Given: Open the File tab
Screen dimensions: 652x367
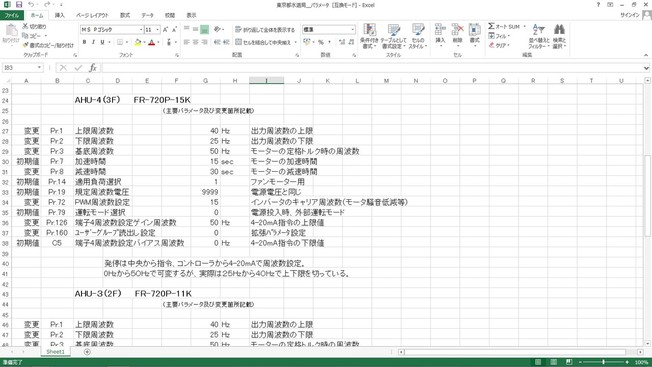Looking at the screenshot, I should coord(12,15).
